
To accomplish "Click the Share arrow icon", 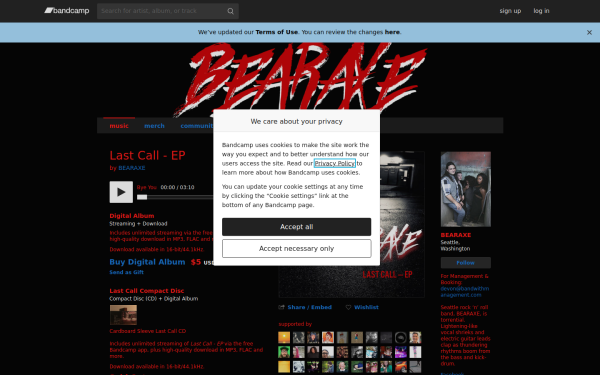I will tap(282, 307).
